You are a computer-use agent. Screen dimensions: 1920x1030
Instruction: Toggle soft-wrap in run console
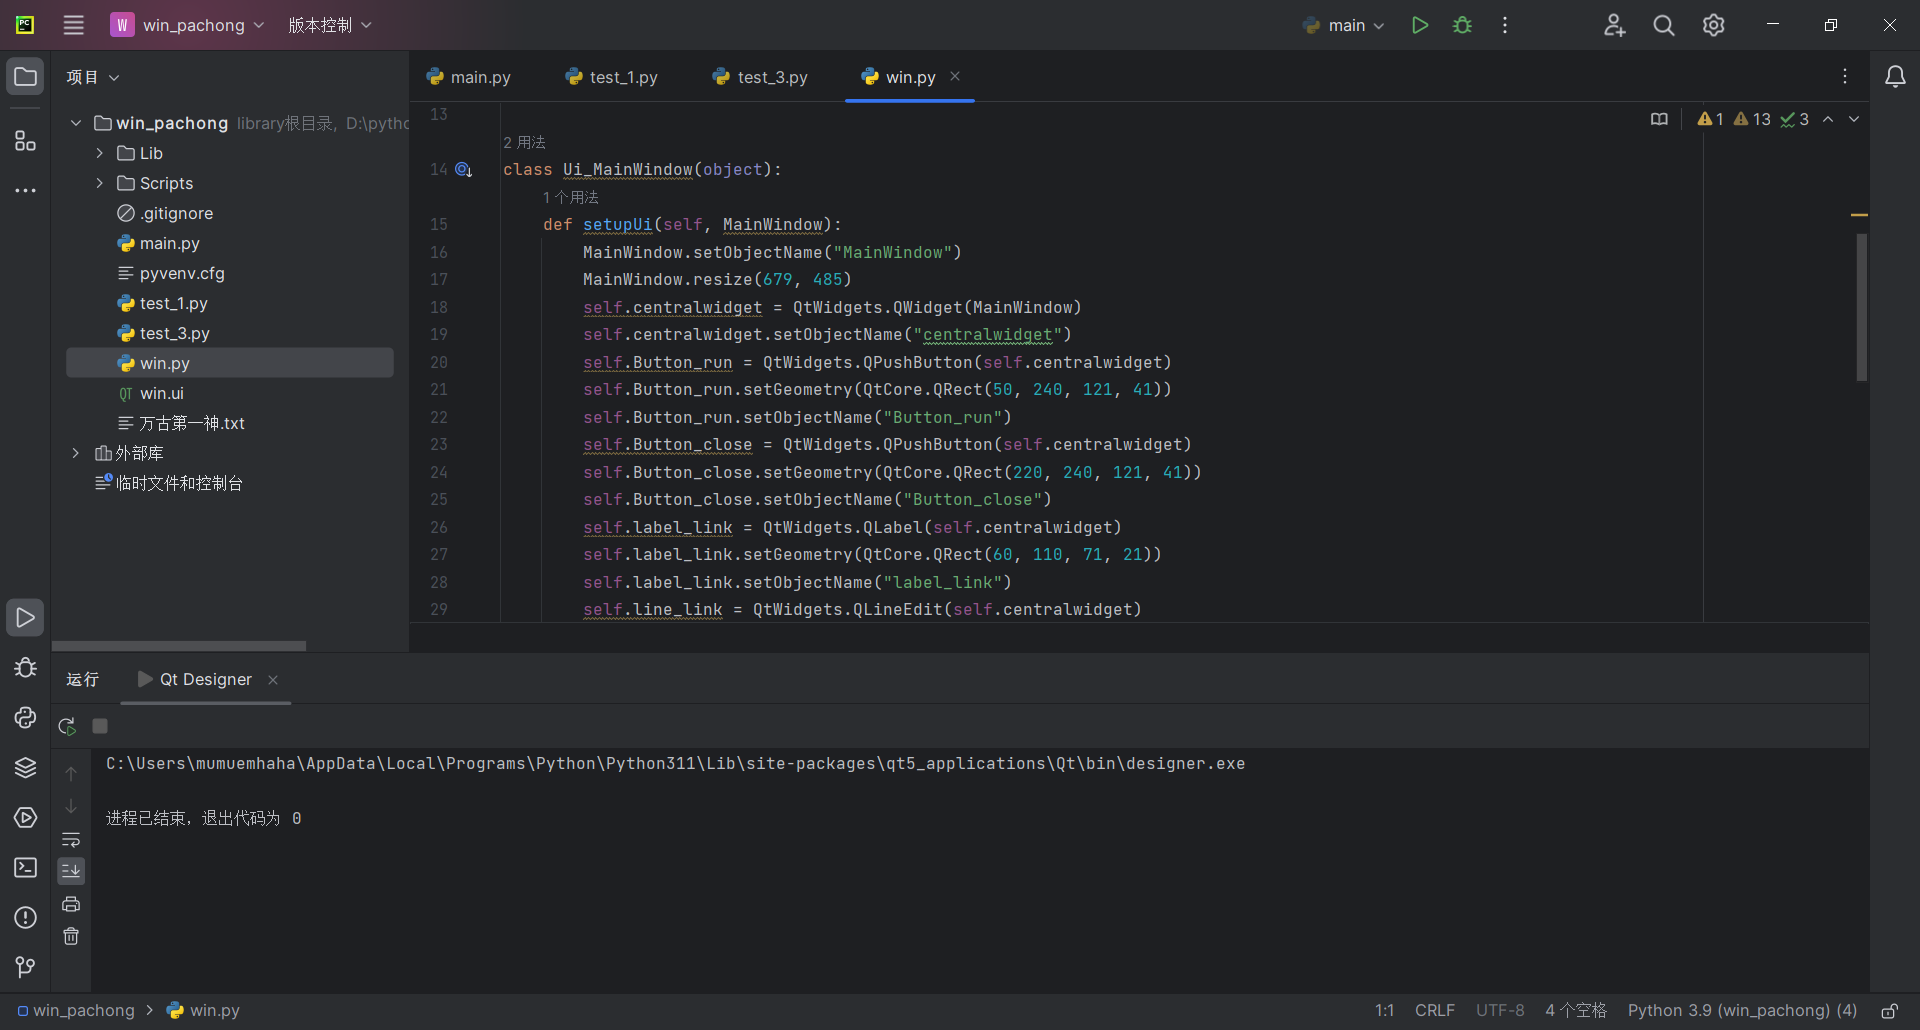click(71, 839)
